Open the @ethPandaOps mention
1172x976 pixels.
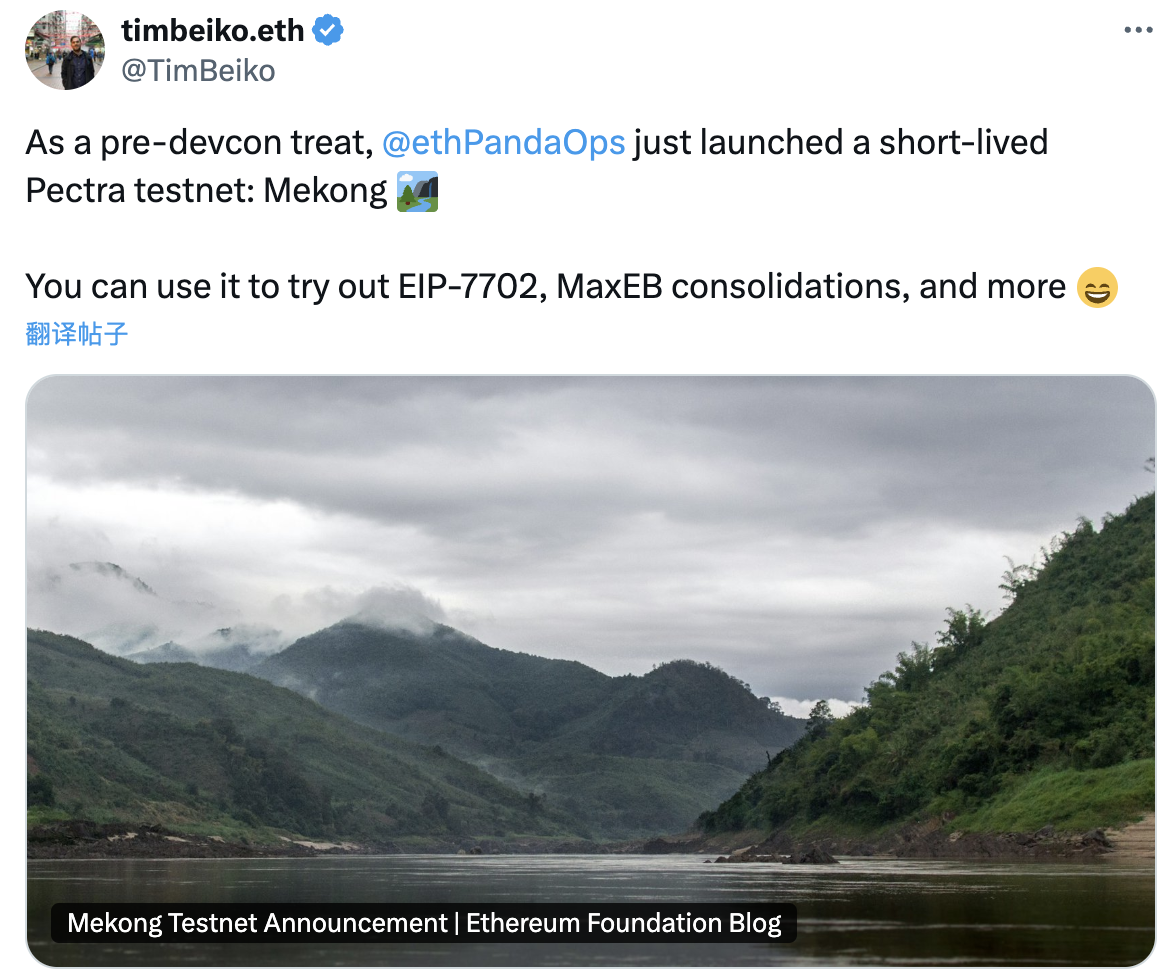503,143
